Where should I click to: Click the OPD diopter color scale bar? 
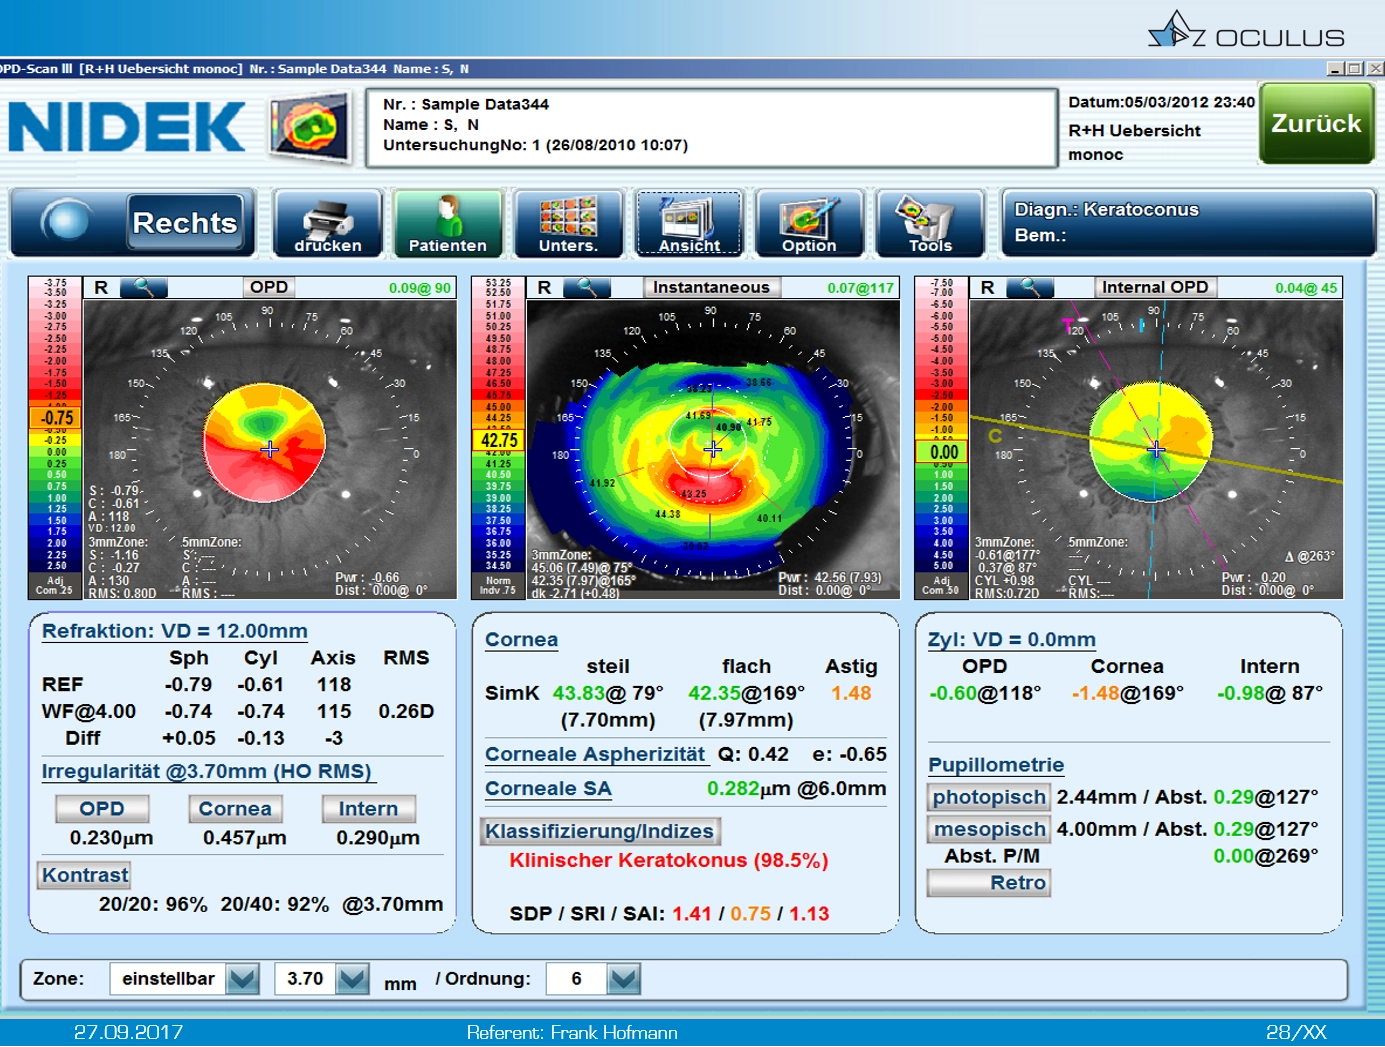[55, 435]
